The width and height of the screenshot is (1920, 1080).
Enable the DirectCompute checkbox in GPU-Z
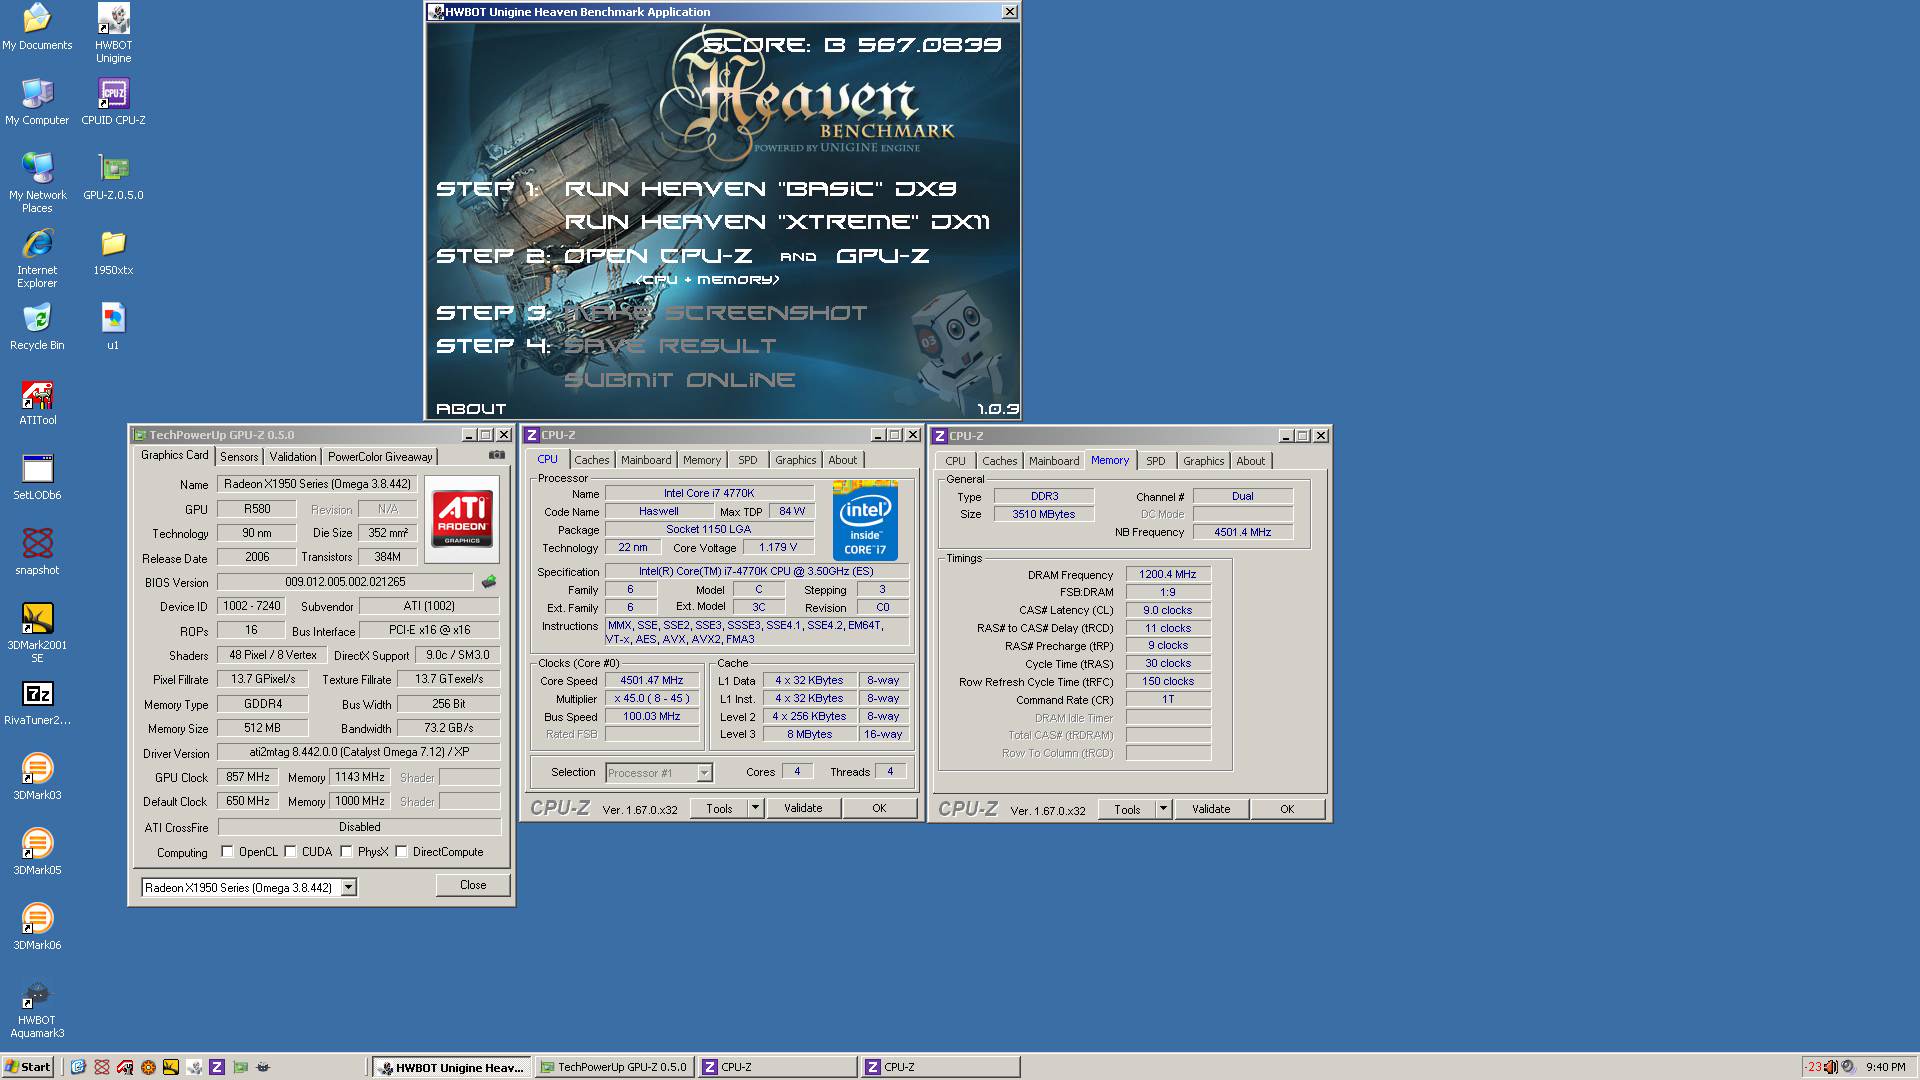tap(401, 852)
